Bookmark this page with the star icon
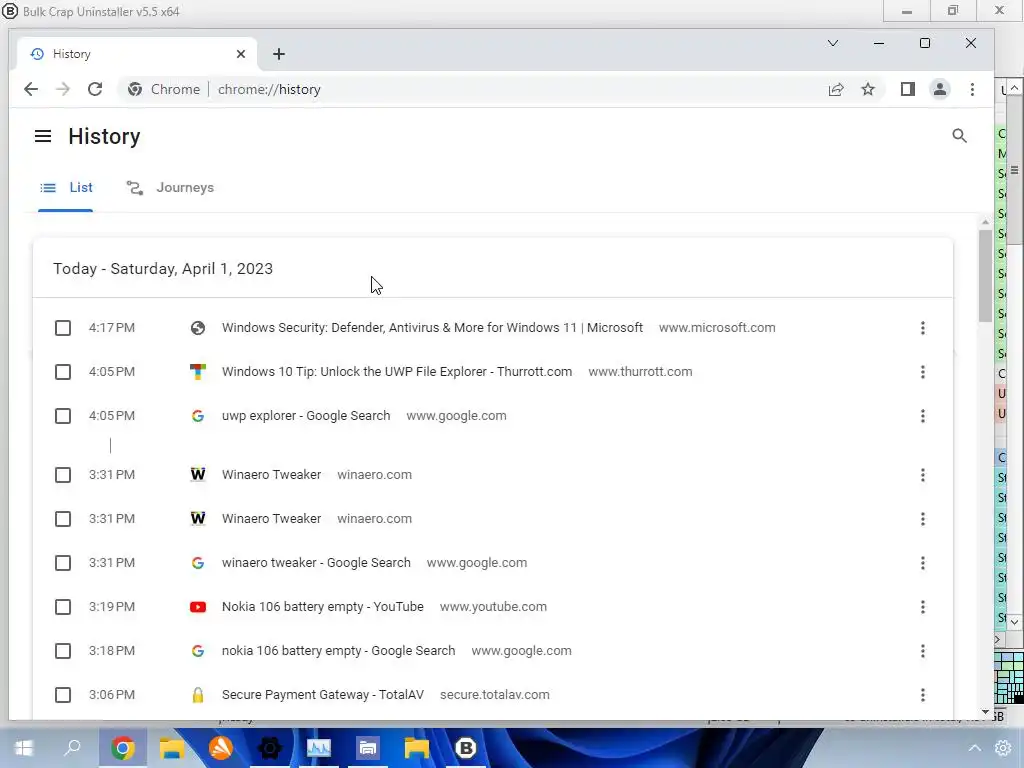 click(868, 89)
